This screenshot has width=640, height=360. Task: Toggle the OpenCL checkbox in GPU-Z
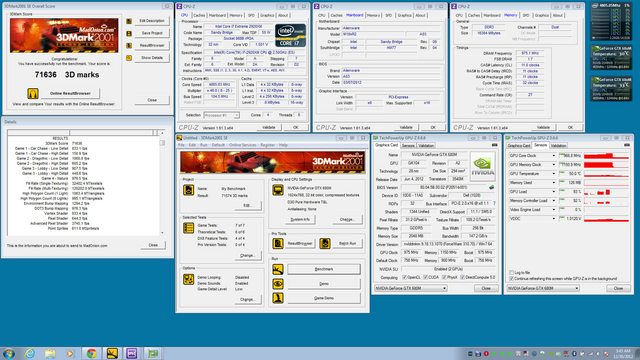(x=404, y=277)
